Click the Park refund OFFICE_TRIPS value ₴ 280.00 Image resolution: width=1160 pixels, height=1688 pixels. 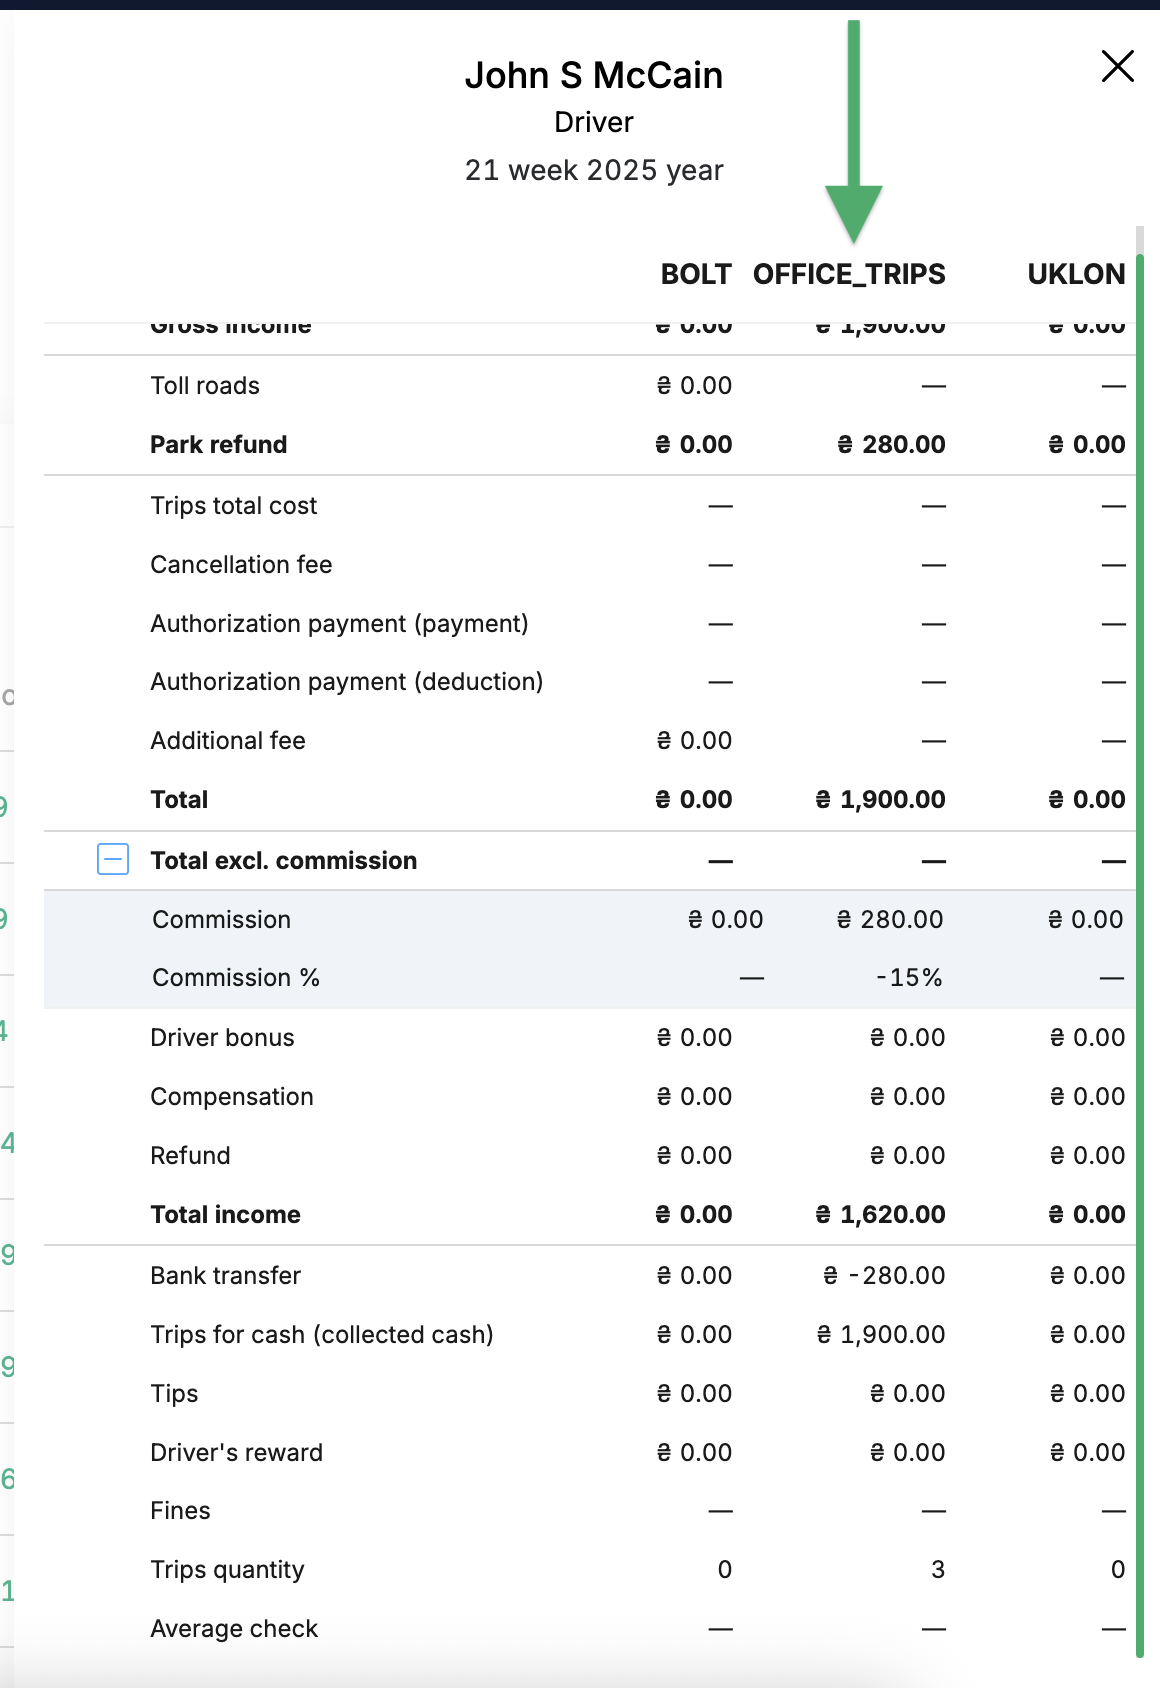(x=891, y=445)
